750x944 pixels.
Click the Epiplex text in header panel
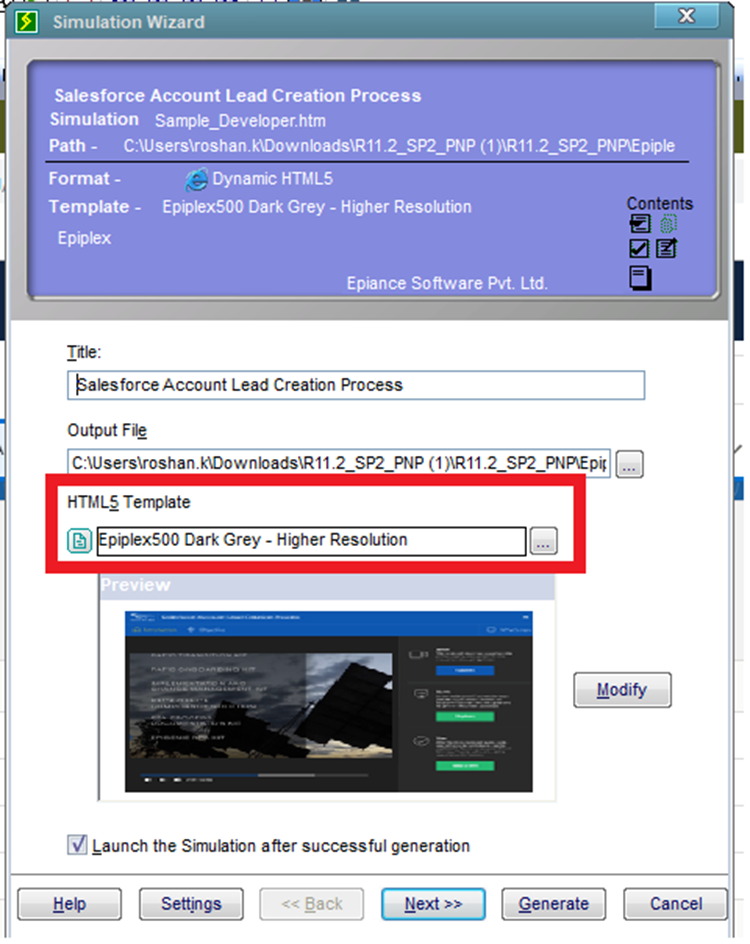84,238
